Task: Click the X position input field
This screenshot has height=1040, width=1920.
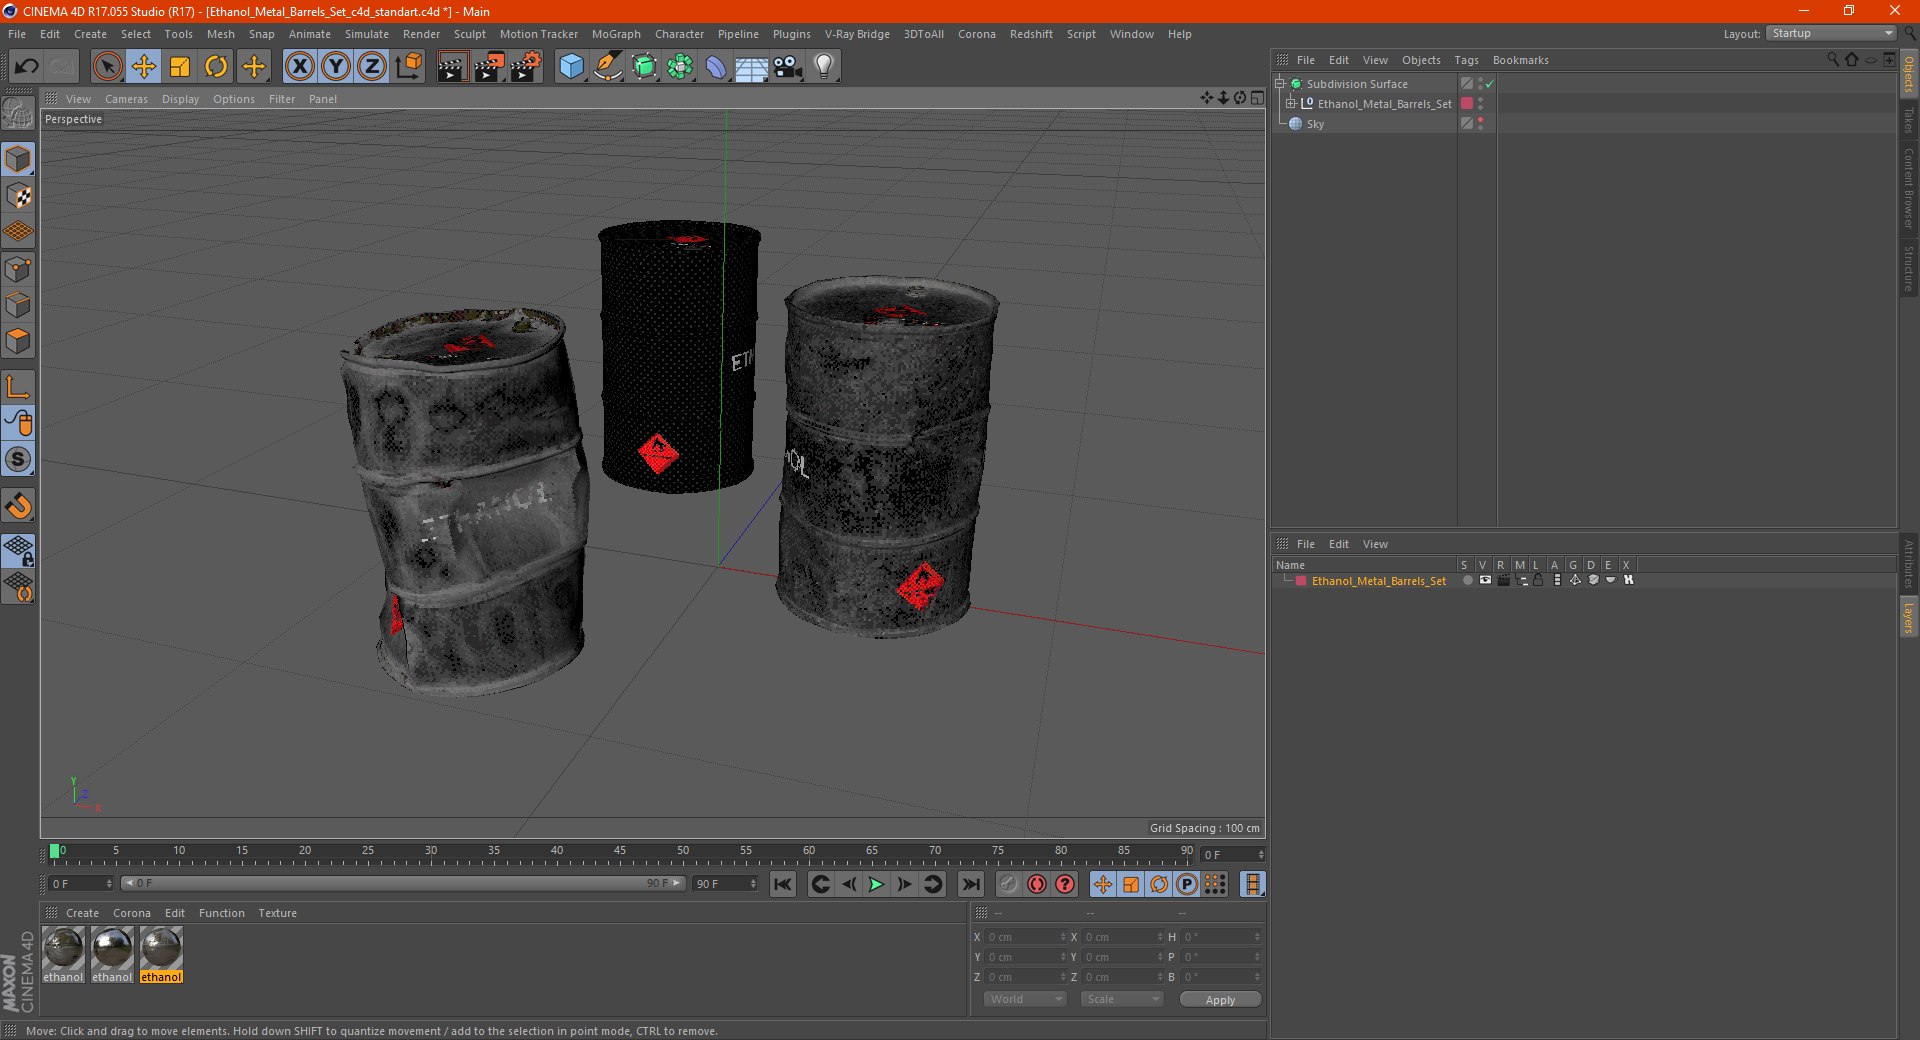Action: (1027, 937)
